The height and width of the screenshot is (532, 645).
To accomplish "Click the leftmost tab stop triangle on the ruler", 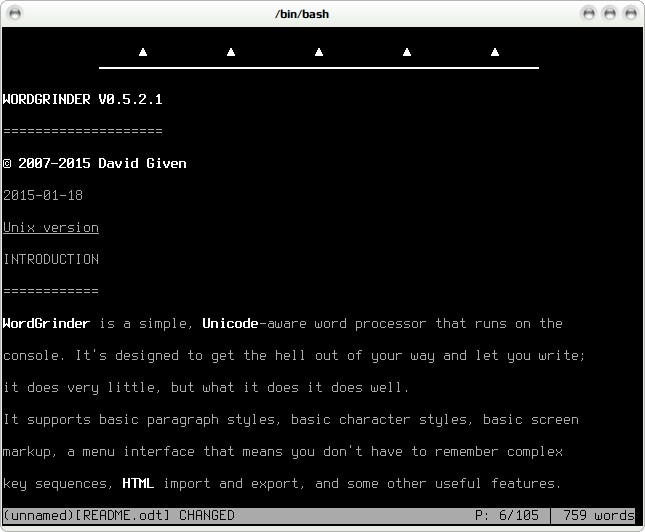I will point(143,52).
